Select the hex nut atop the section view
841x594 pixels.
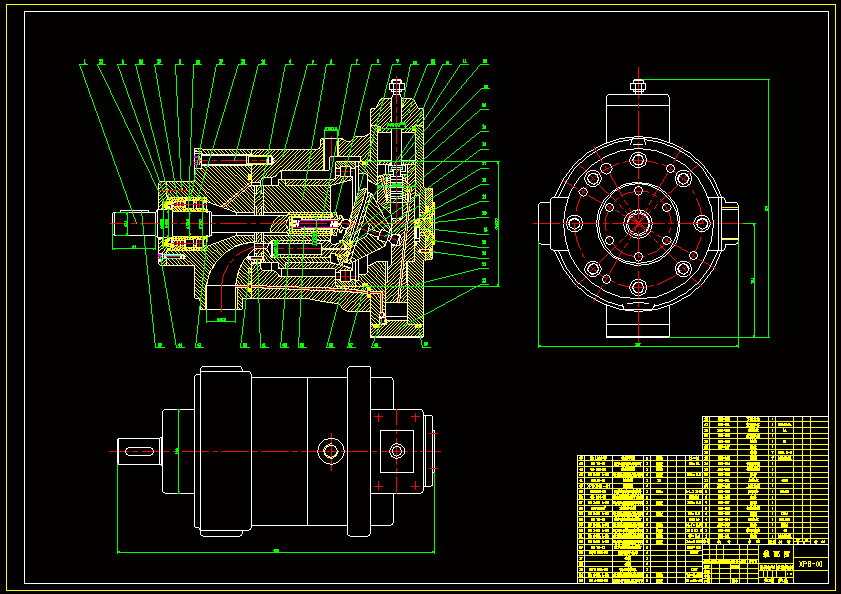coord(396,85)
